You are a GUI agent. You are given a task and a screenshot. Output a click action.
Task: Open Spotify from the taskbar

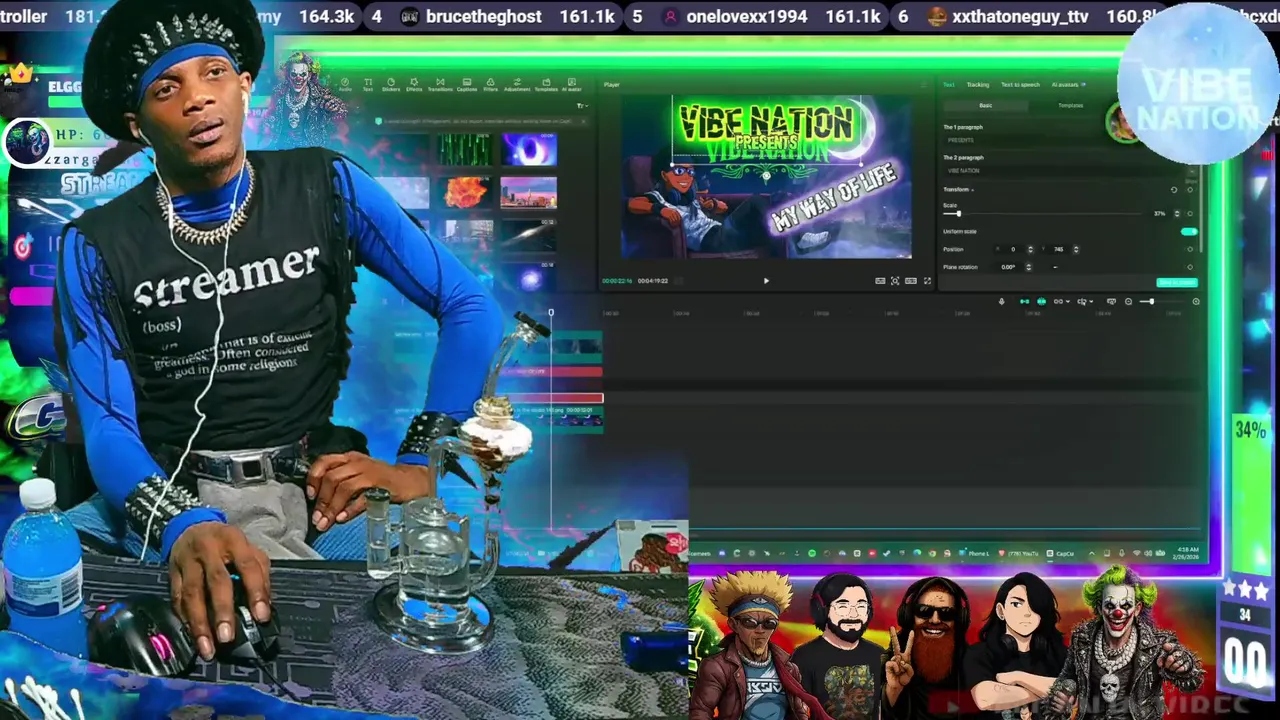click(812, 553)
